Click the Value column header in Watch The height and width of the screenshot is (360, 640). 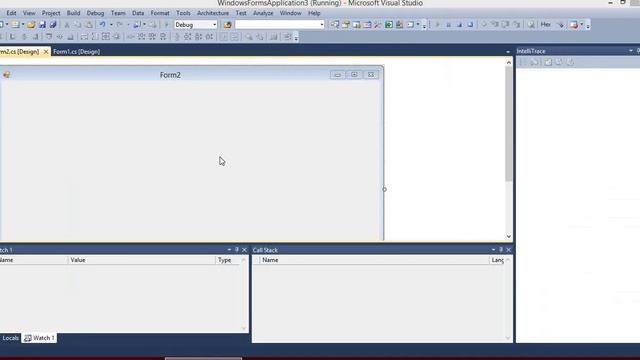(x=141, y=260)
